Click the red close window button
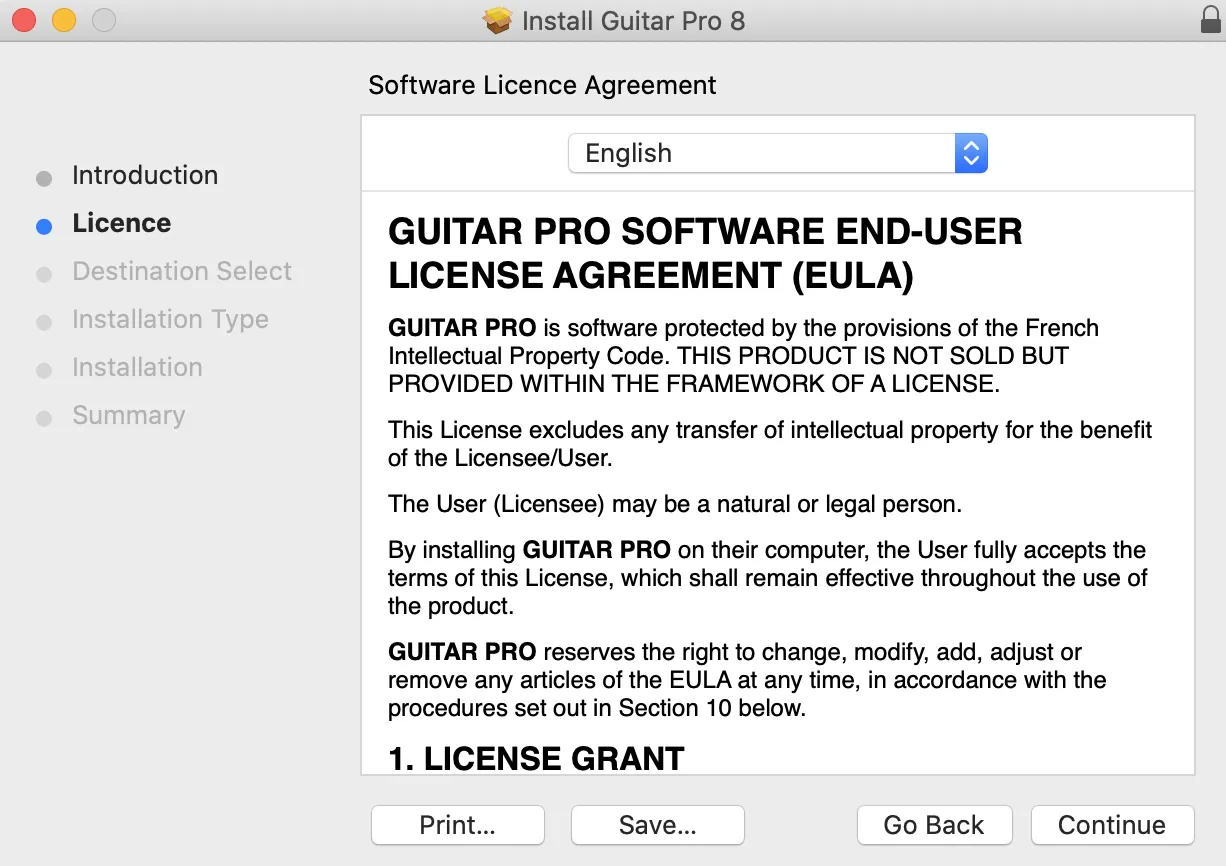 coord(24,20)
